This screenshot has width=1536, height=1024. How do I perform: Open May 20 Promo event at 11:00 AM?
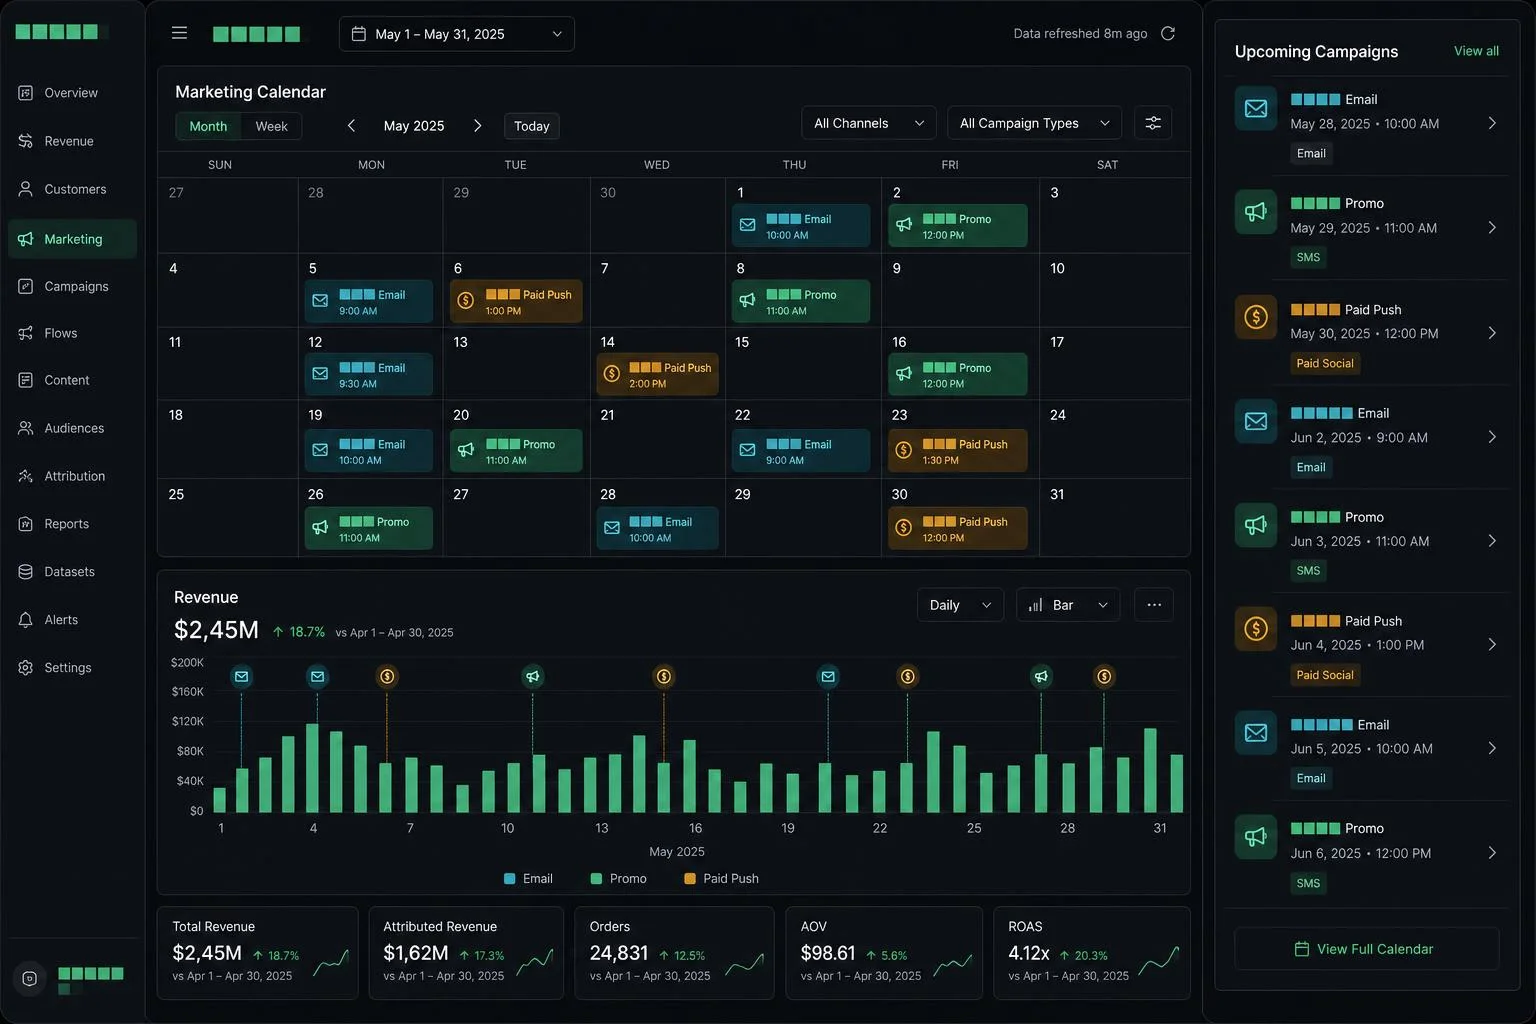516,451
